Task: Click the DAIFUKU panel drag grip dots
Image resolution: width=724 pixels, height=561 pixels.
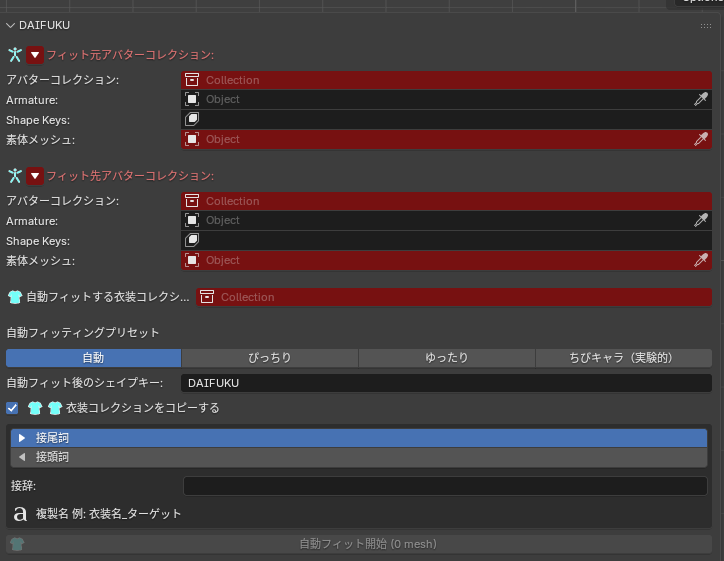Action: 706,26
